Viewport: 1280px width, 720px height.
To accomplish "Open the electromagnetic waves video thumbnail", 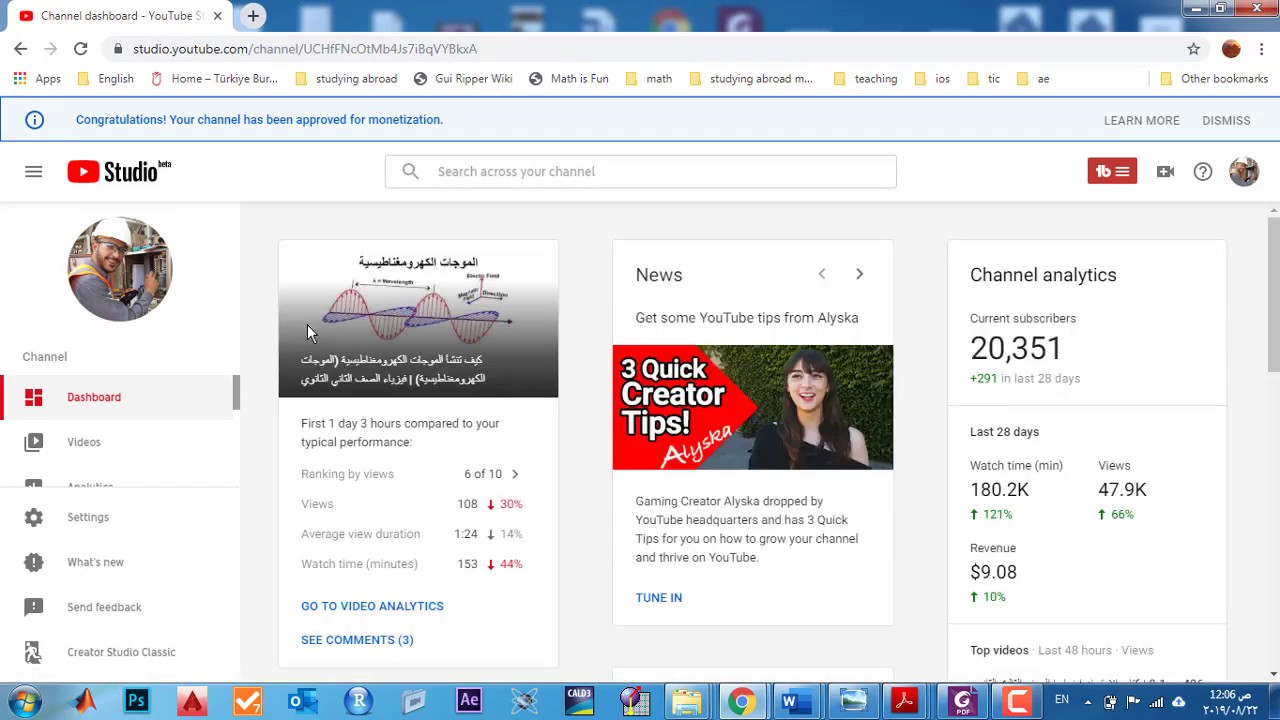I will click(x=418, y=319).
